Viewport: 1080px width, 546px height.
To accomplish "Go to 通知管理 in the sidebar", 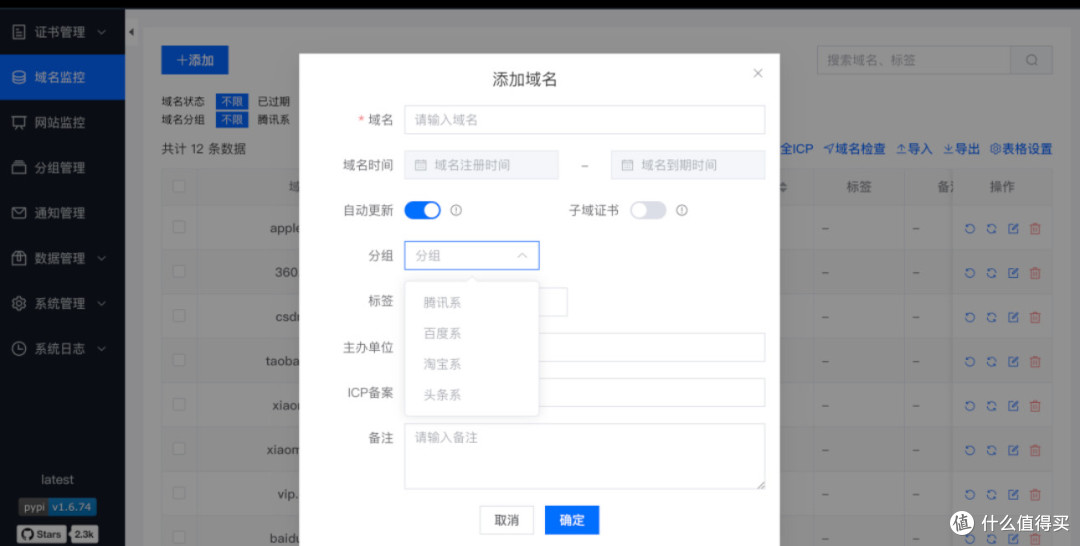I will click(62, 213).
